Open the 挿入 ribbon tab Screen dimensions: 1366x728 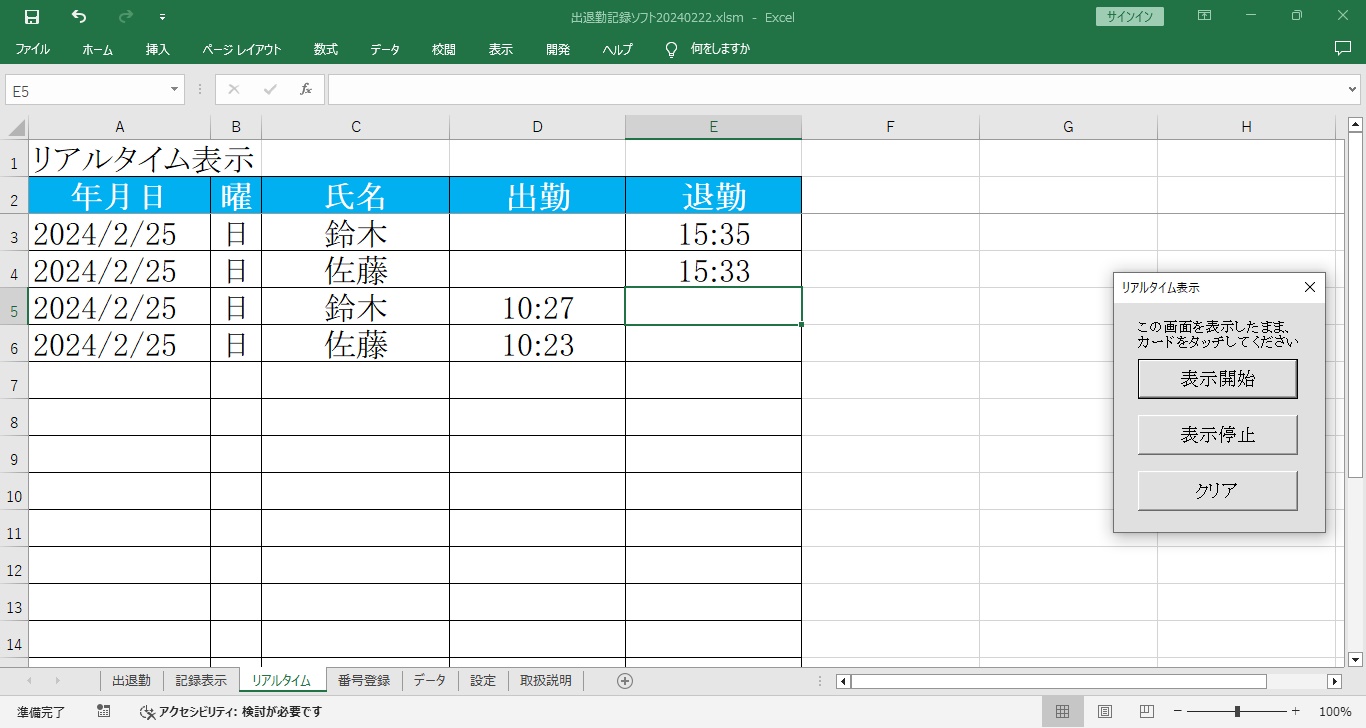[158, 49]
